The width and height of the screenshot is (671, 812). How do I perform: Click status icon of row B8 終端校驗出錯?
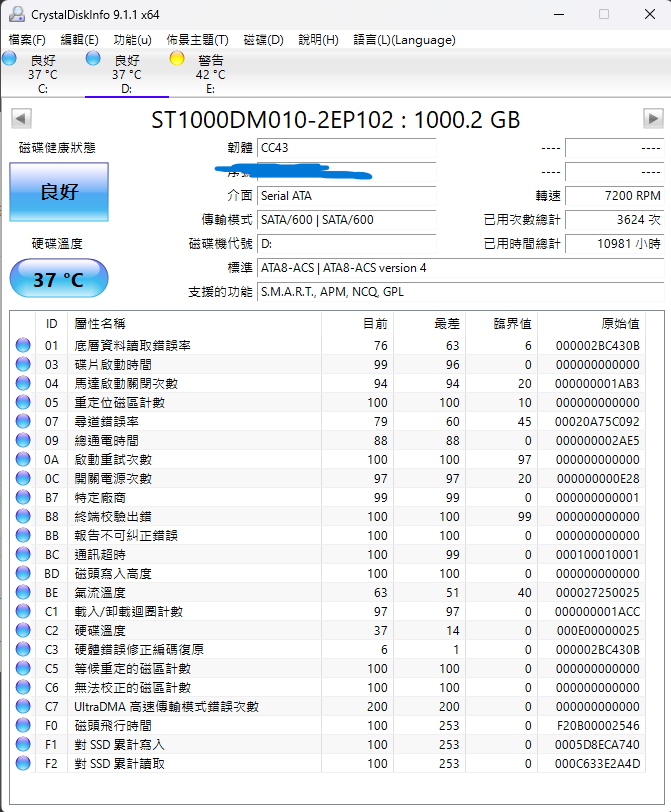[23, 516]
